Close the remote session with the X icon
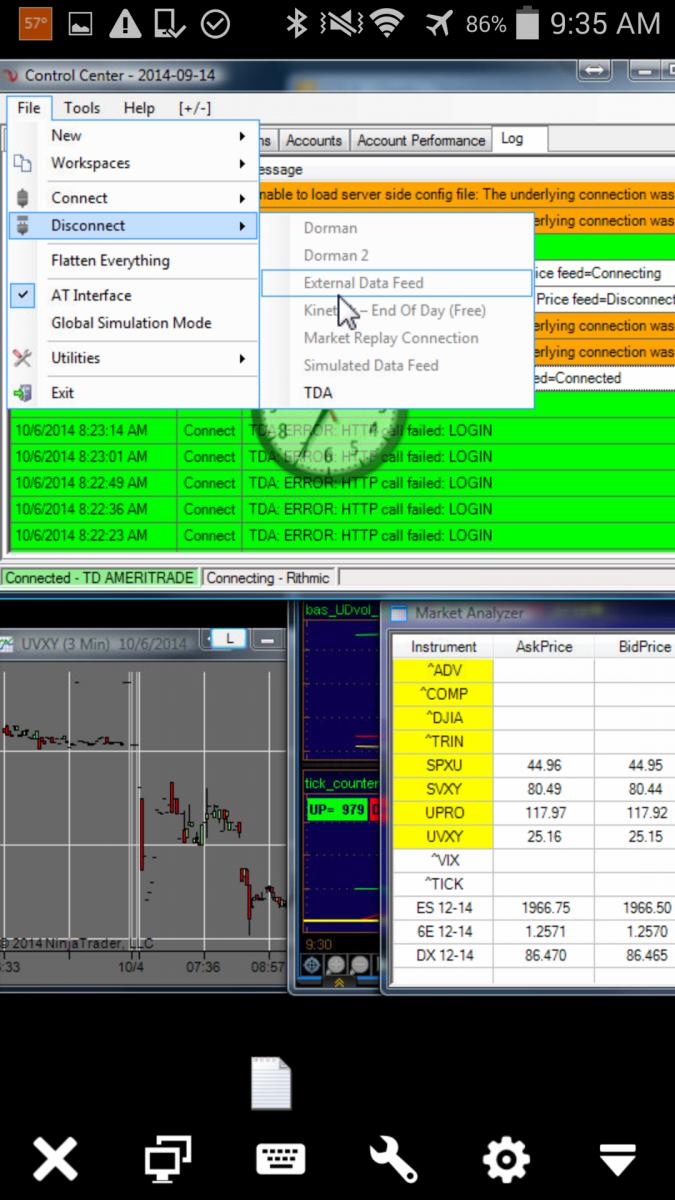 pyautogui.click(x=55, y=1160)
